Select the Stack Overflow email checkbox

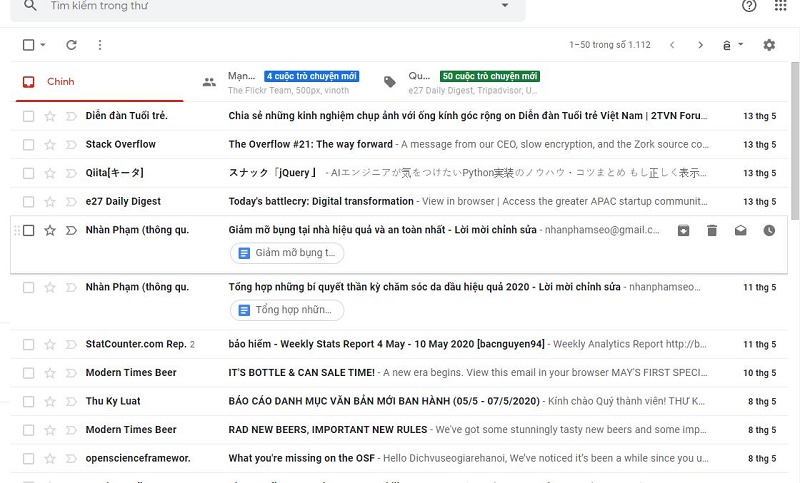pos(29,145)
